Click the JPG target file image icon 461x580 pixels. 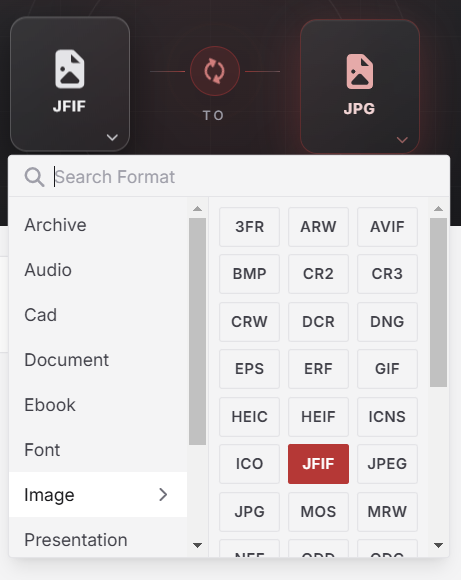(x=359, y=72)
